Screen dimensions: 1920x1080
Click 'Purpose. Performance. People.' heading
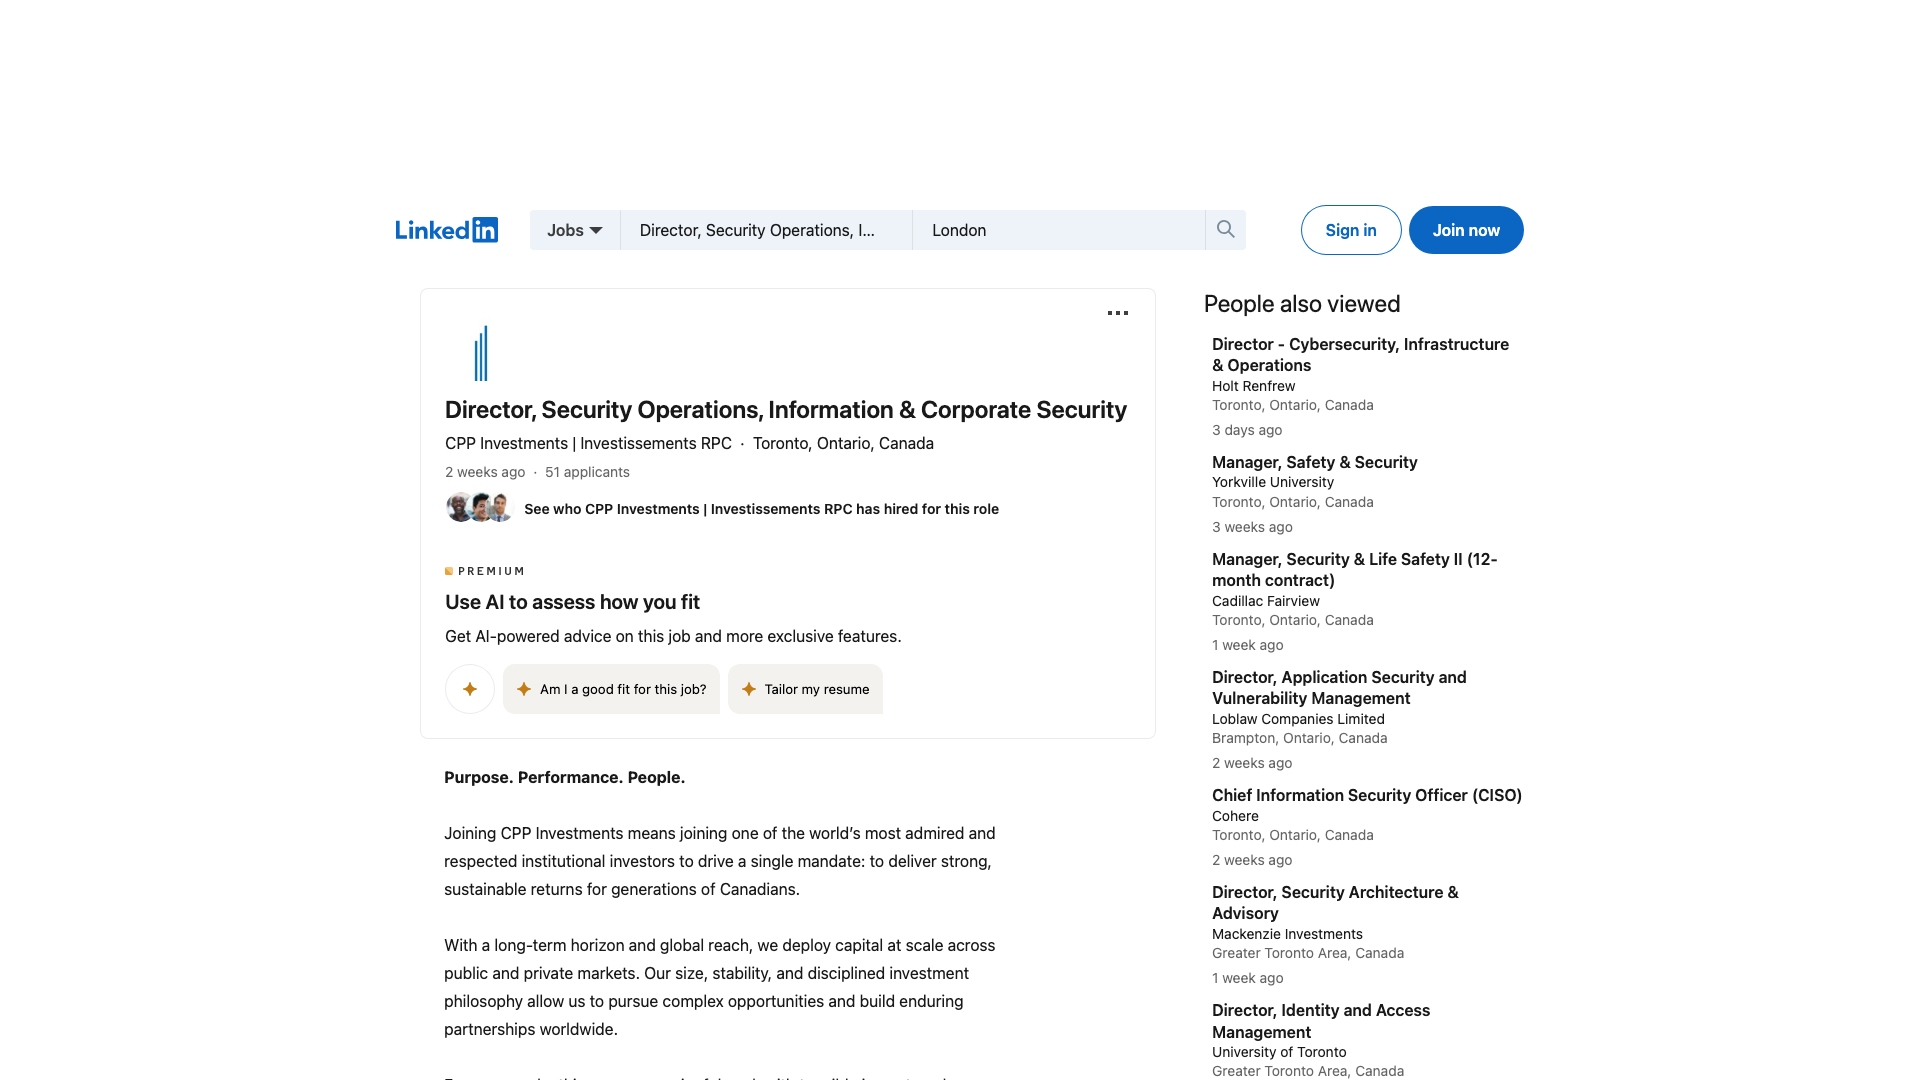564,777
